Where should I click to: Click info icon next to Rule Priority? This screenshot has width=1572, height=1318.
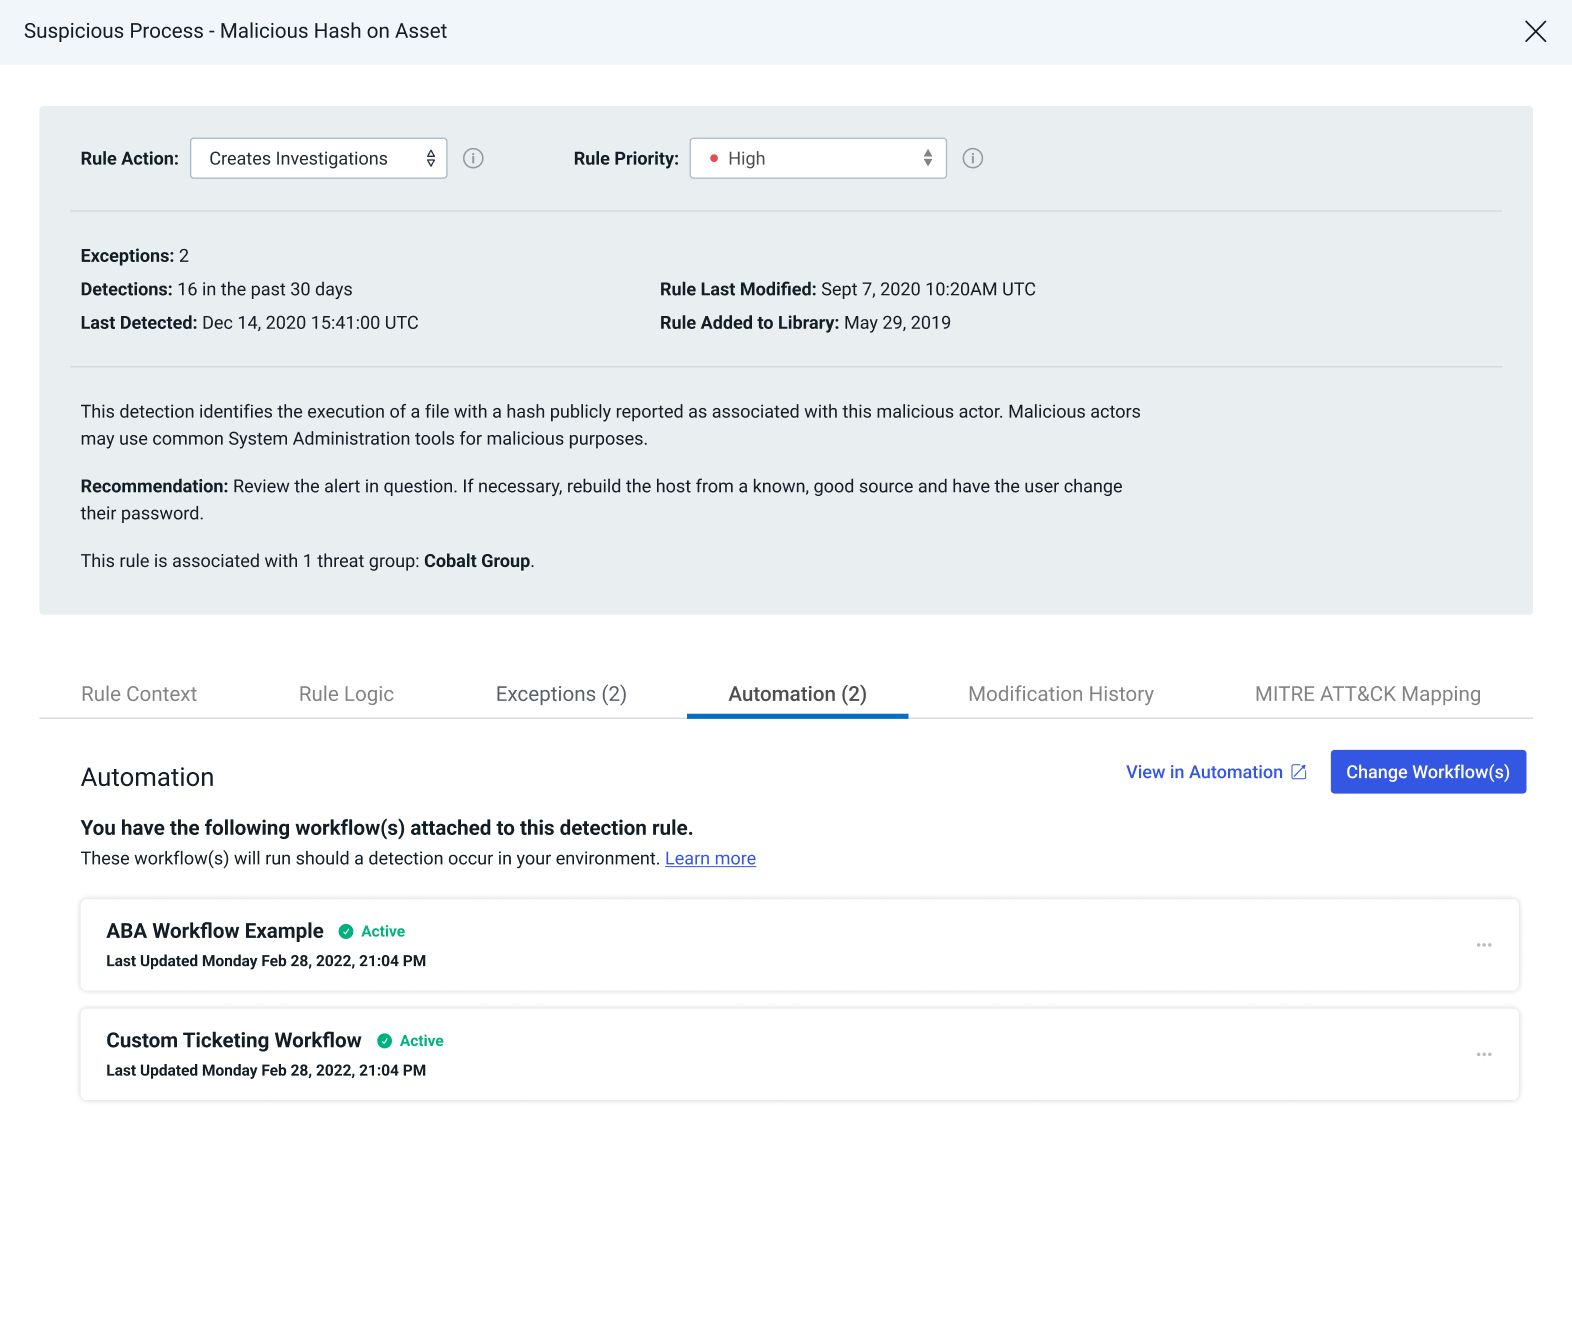972,158
